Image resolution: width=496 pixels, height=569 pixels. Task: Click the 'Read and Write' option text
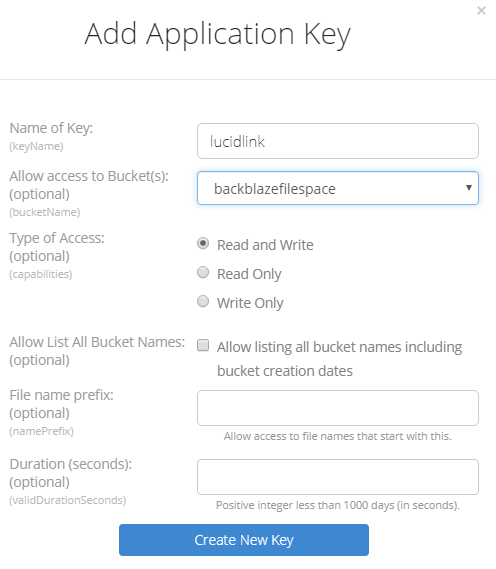click(x=265, y=245)
